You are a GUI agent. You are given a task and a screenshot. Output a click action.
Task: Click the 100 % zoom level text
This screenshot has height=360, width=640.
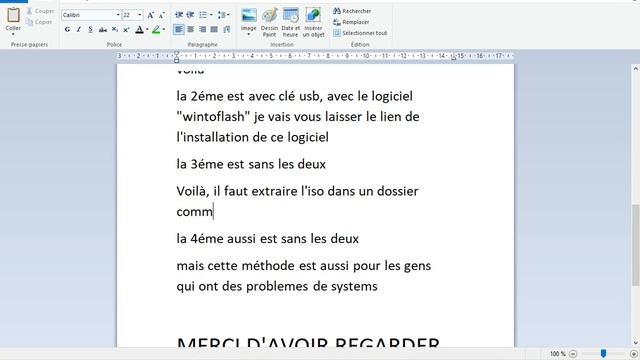click(x=558, y=354)
